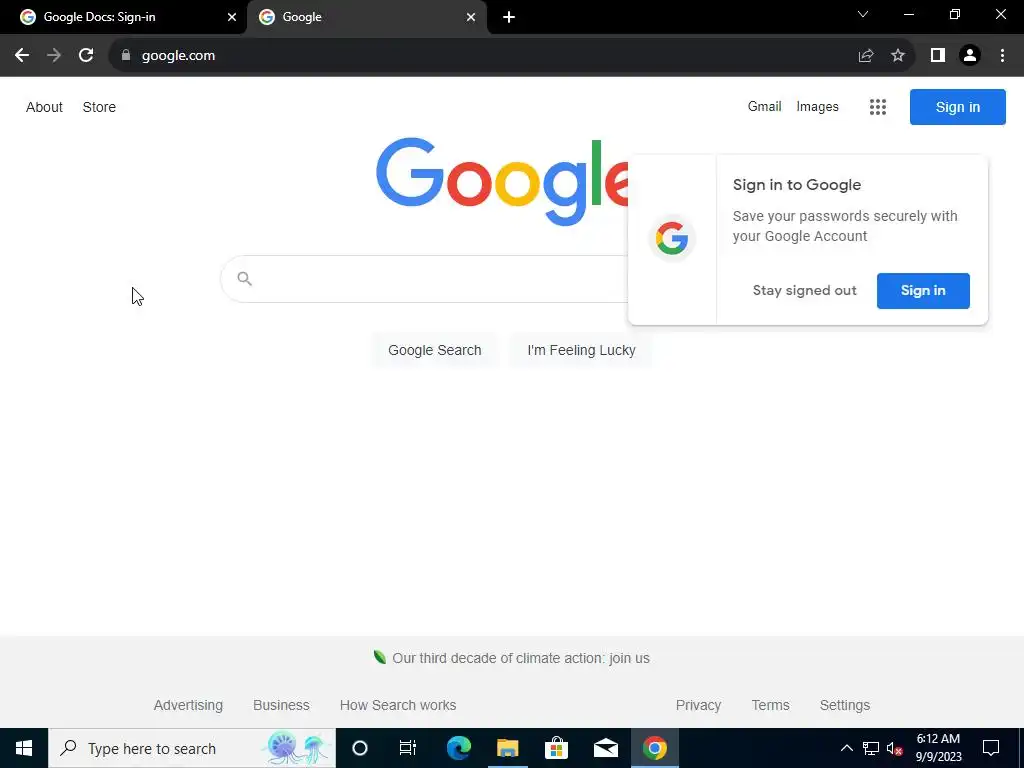
Task: Click the Google logo in popup card
Action: click(672, 238)
